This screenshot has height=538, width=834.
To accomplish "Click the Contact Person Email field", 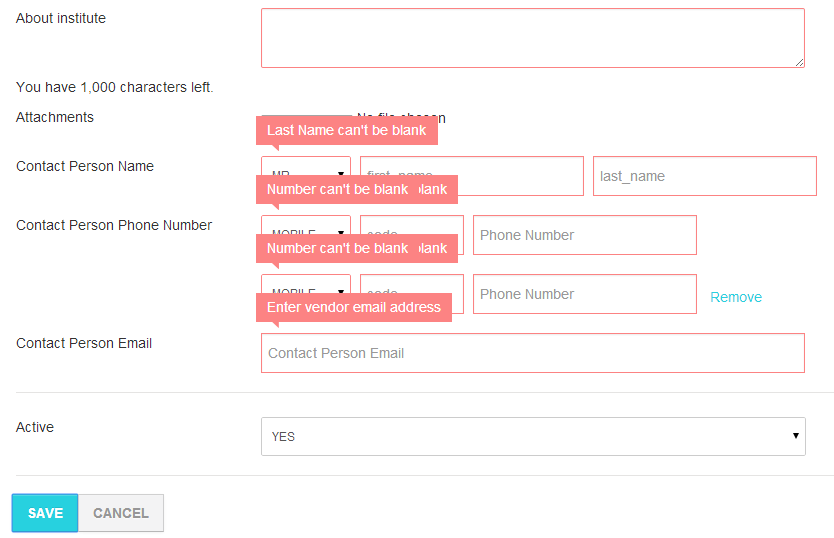I will click(x=532, y=353).
